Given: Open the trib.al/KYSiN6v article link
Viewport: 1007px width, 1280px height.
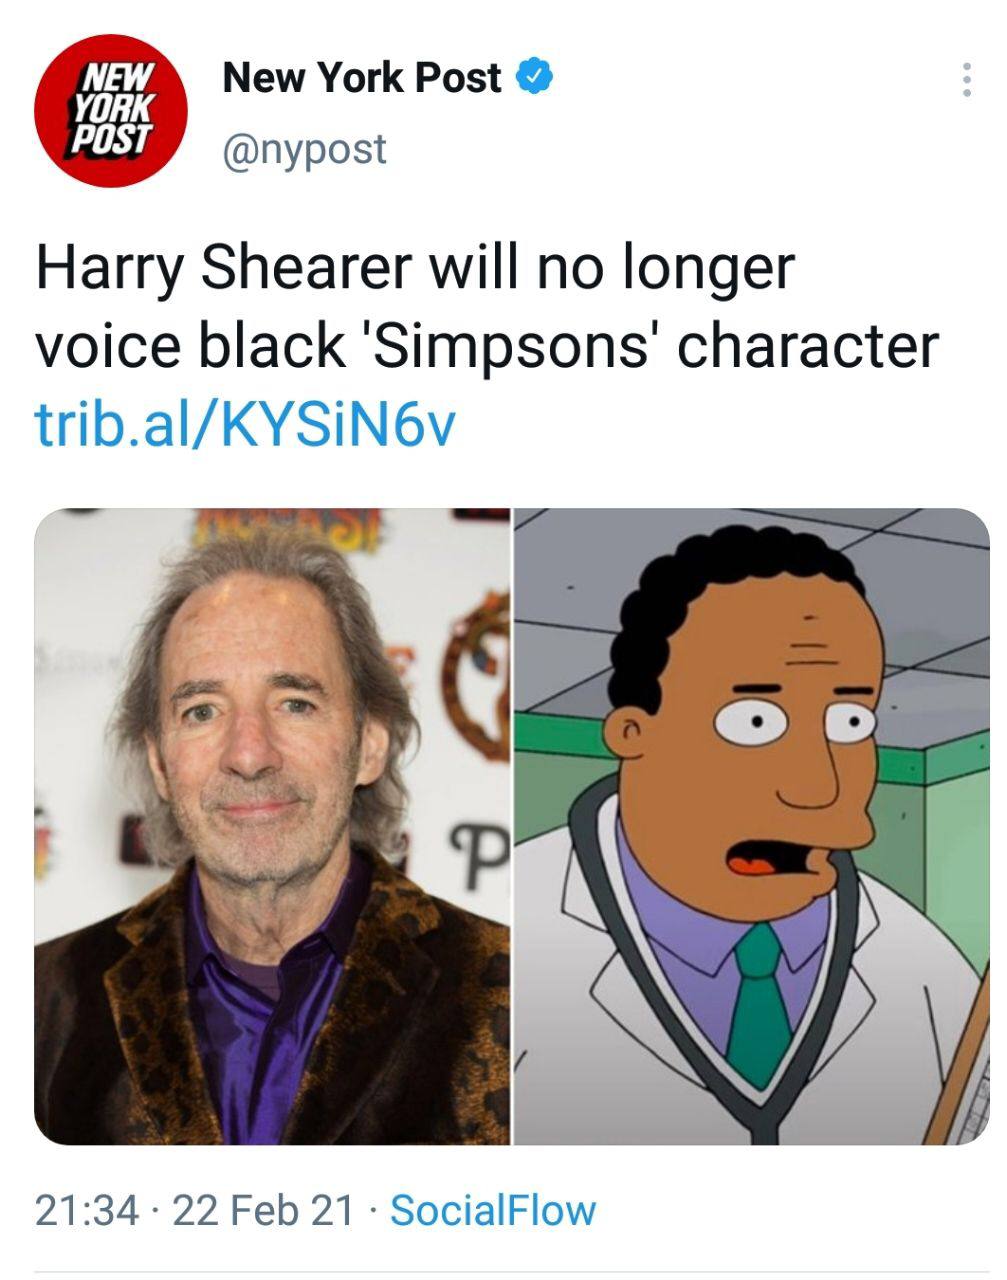Looking at the screenshot, I should click(244, 423).
